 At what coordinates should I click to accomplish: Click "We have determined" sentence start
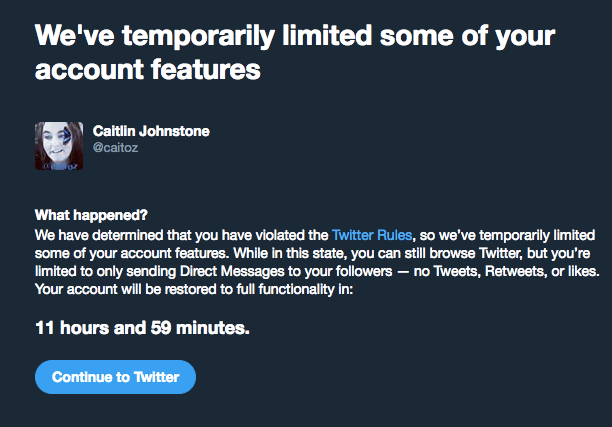tap(99, 235)
